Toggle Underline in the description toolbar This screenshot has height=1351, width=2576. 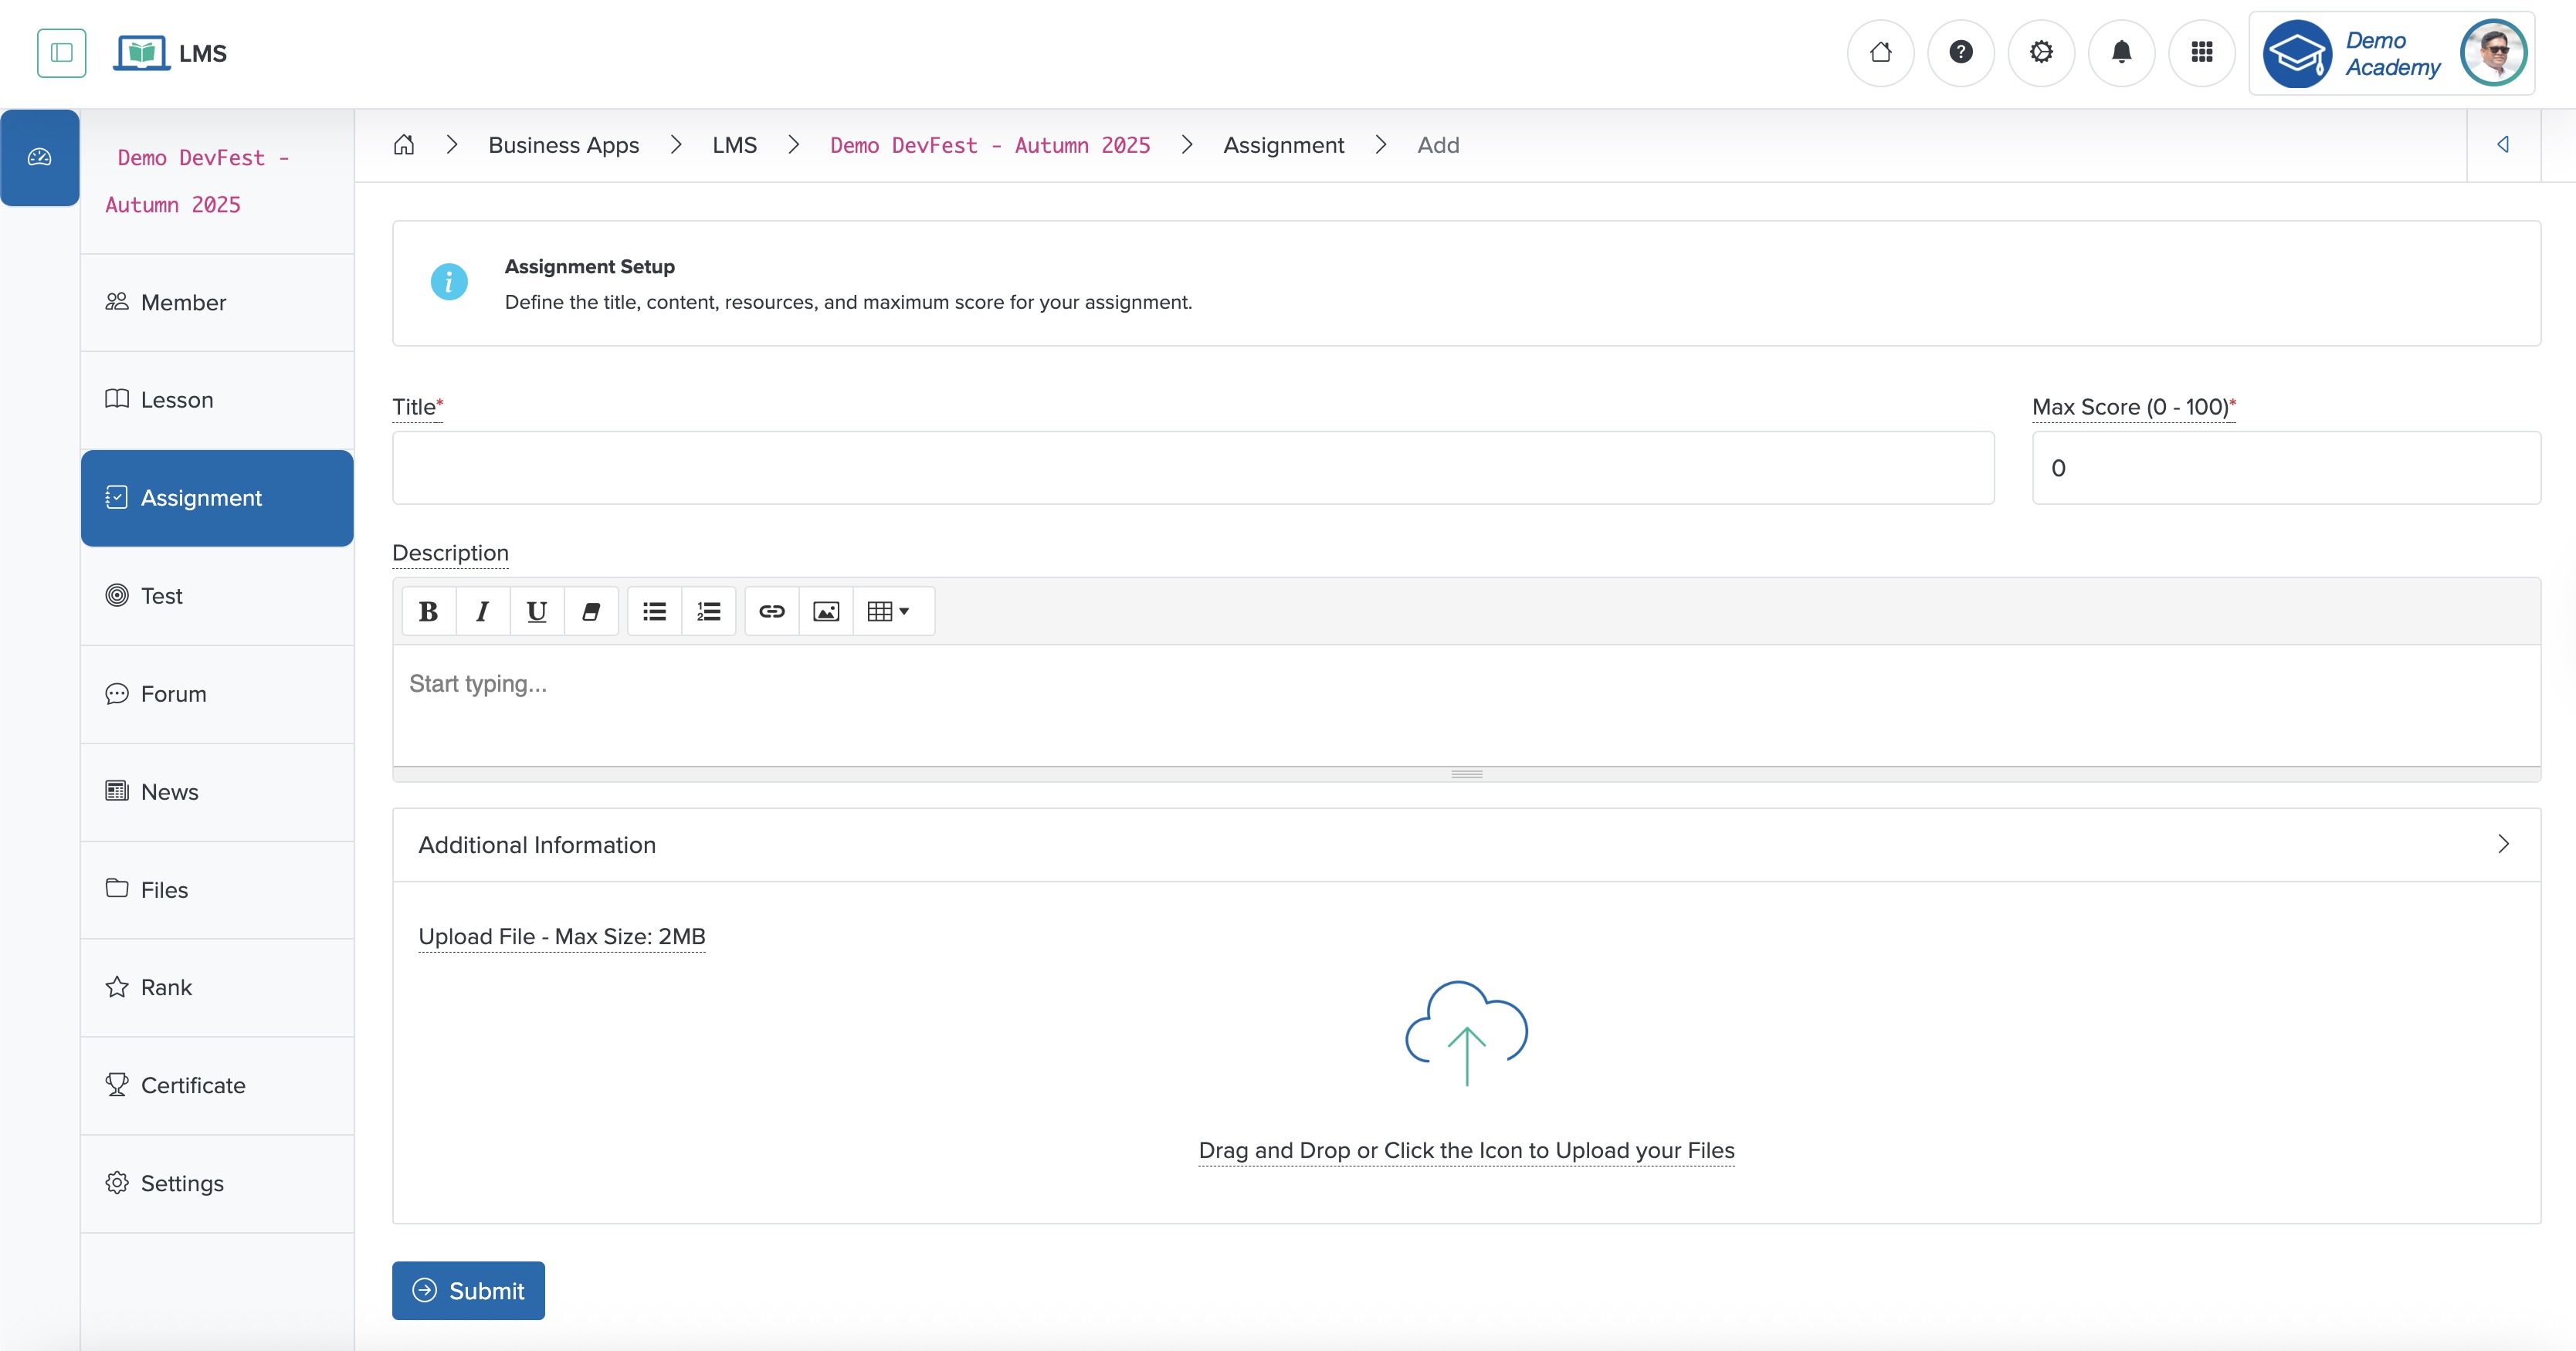click(x=537, y=611)
